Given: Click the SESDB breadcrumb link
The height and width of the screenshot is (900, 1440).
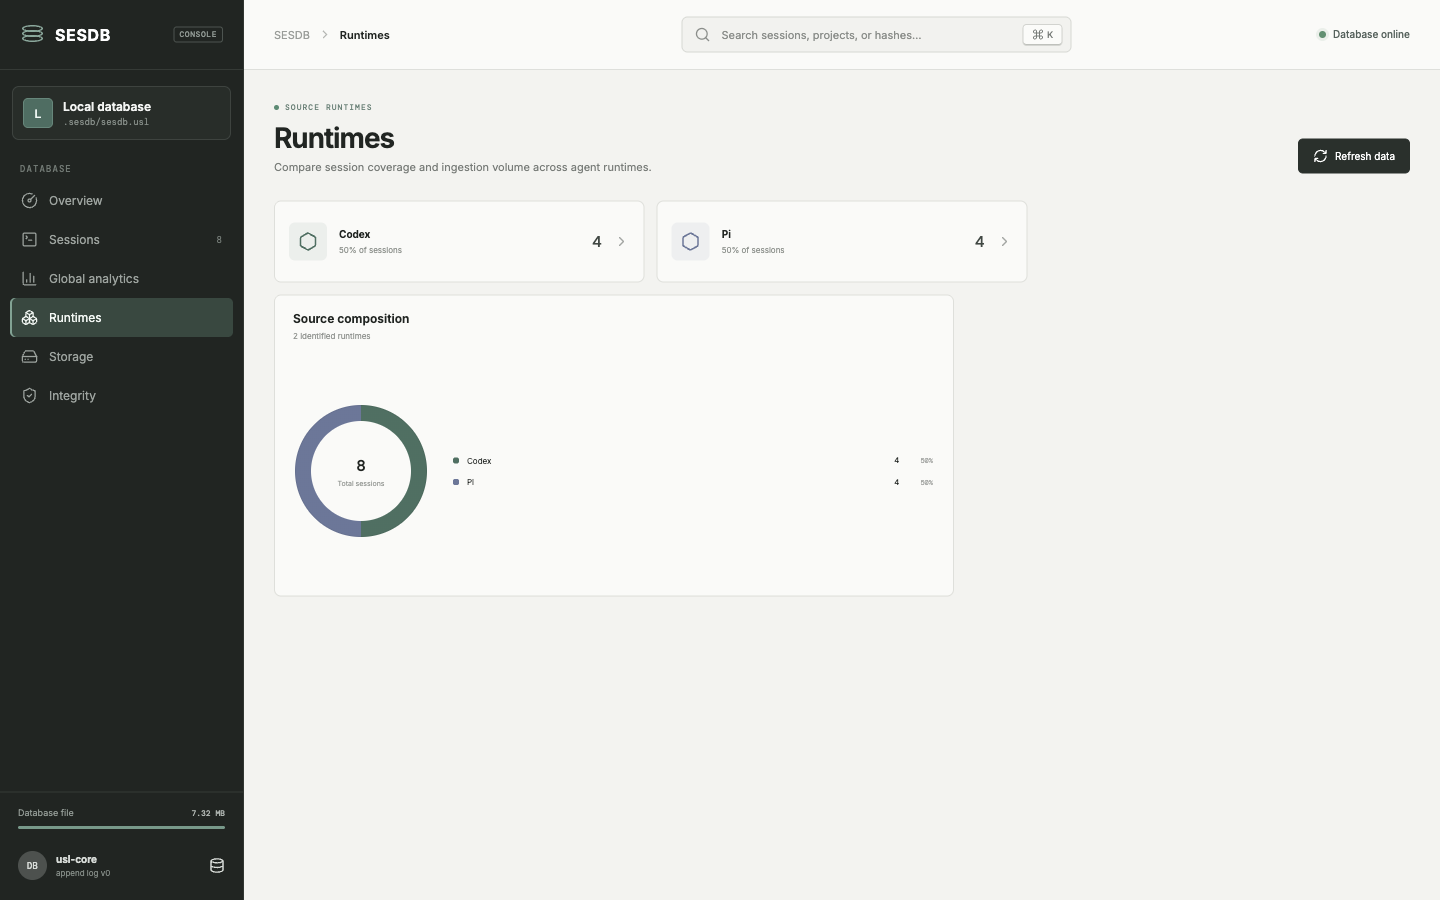Looking at the screenshot, I should 292,35.
